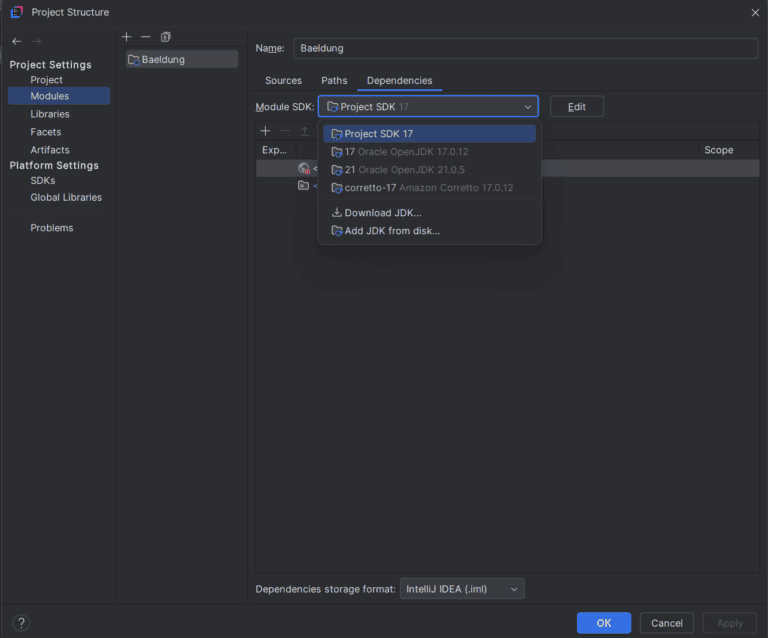Pick corretto-17 Amazon Corretto from list

pos(428,188)
